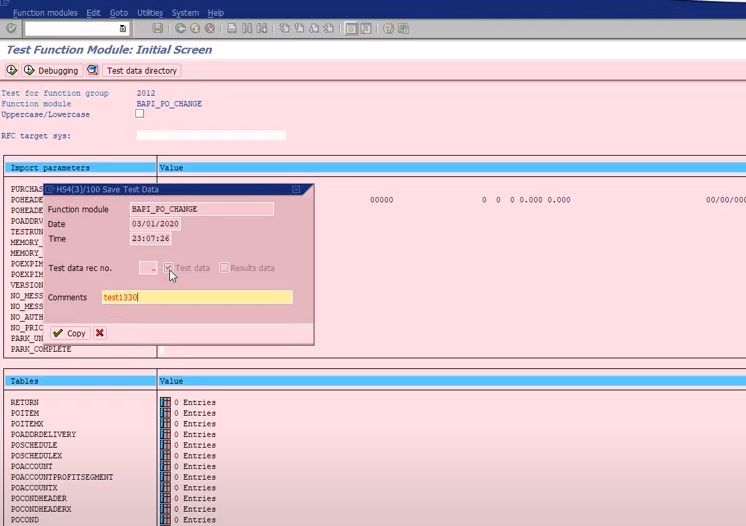Open the POITEM table entries icon
The image size is (746, 526).
coord(165,413)
